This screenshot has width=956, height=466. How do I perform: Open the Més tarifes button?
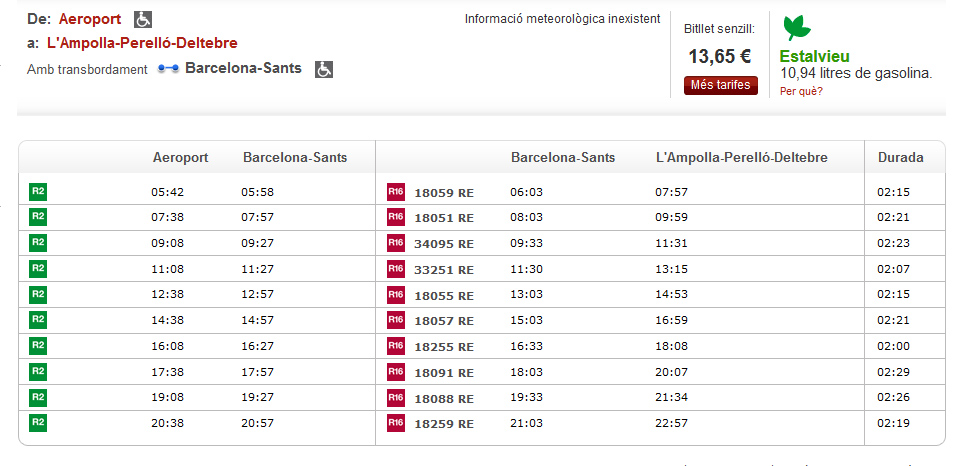click(x=721, y=85)
